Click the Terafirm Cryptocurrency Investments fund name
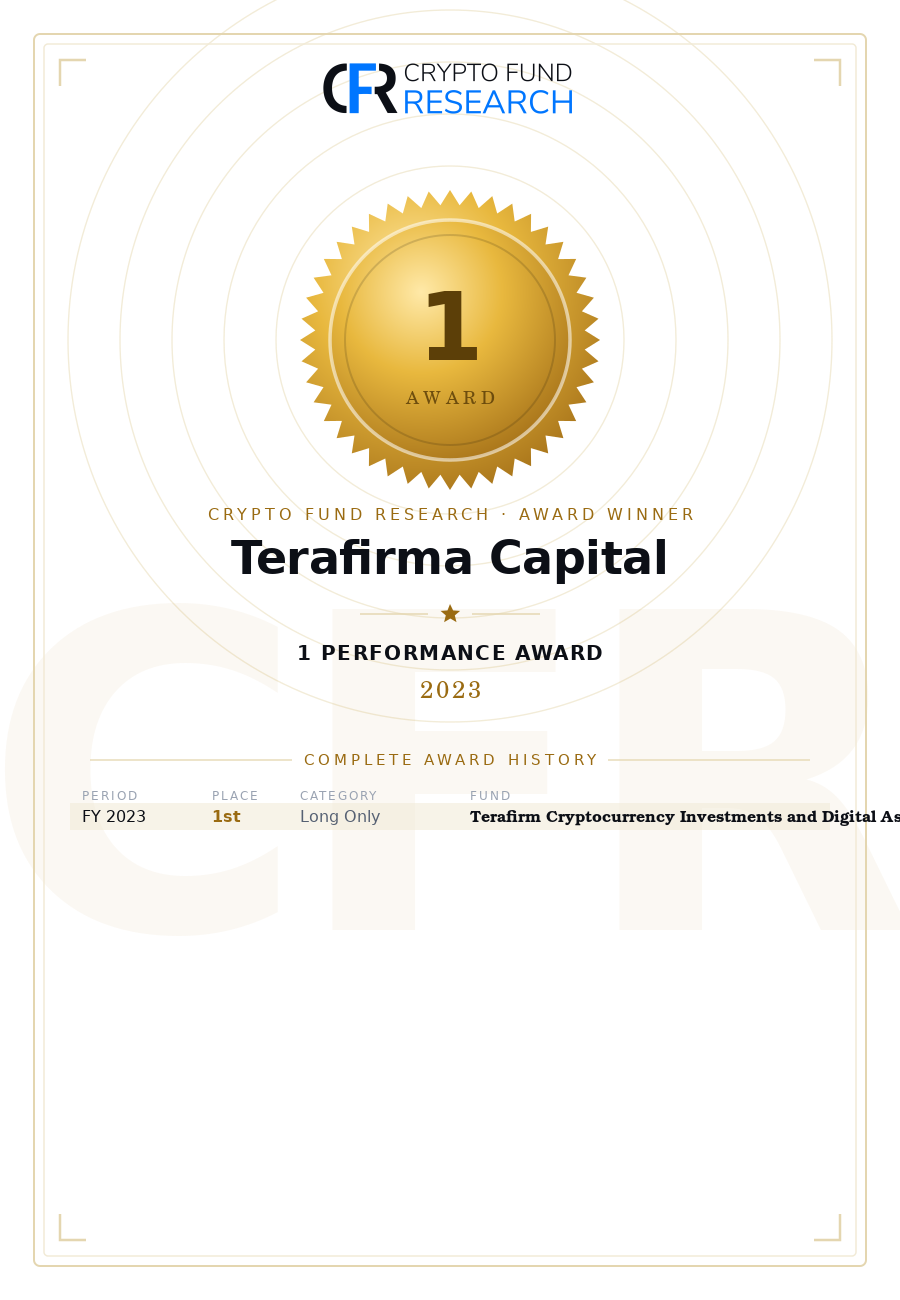 click(685, 817)
